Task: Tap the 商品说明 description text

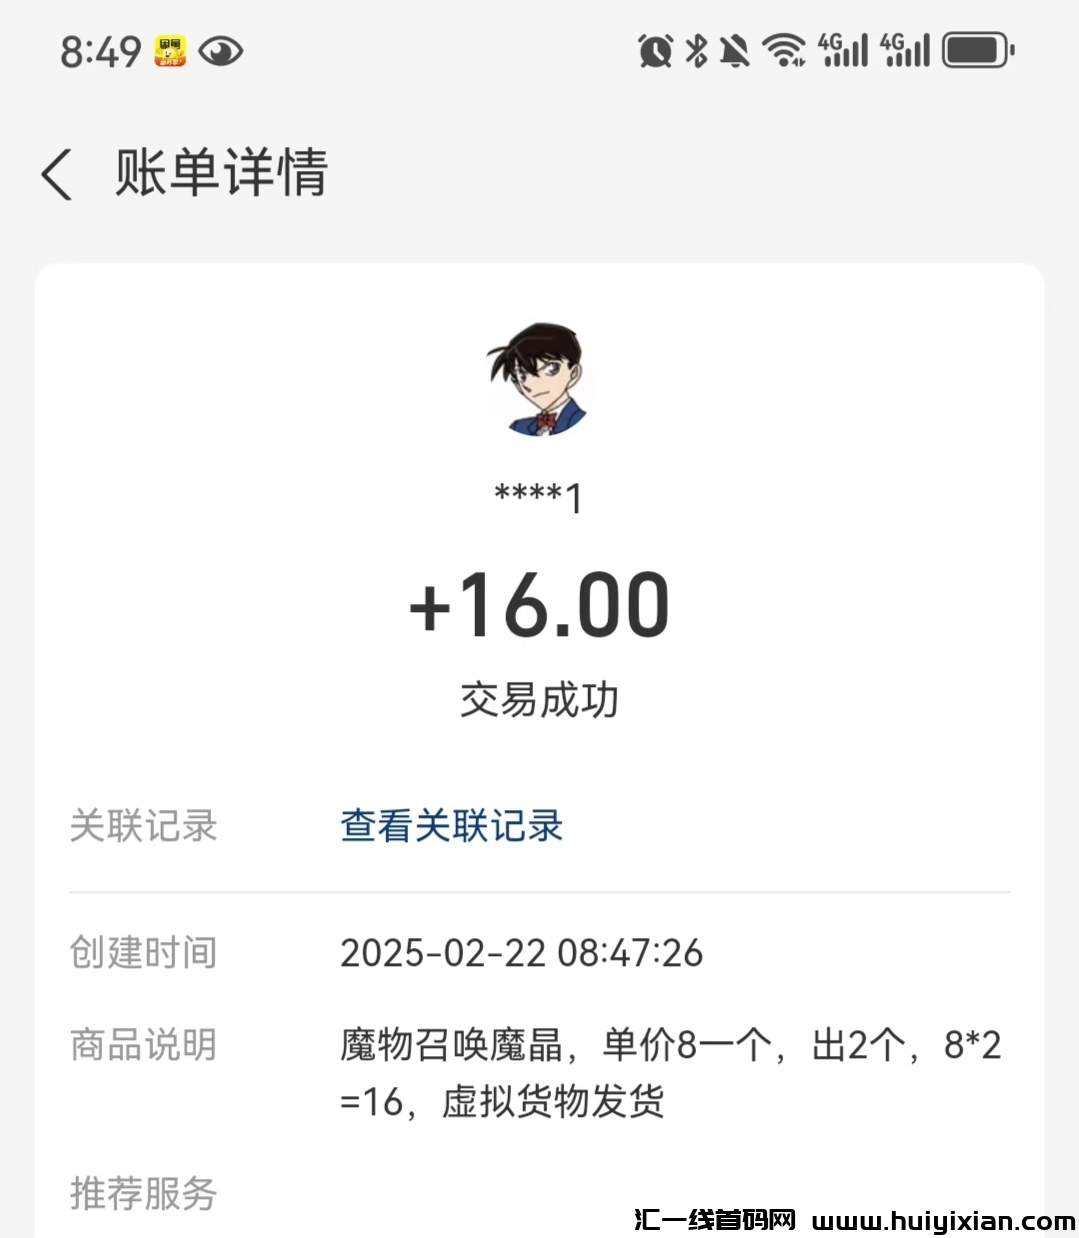Action: (x=670, y=1073)
